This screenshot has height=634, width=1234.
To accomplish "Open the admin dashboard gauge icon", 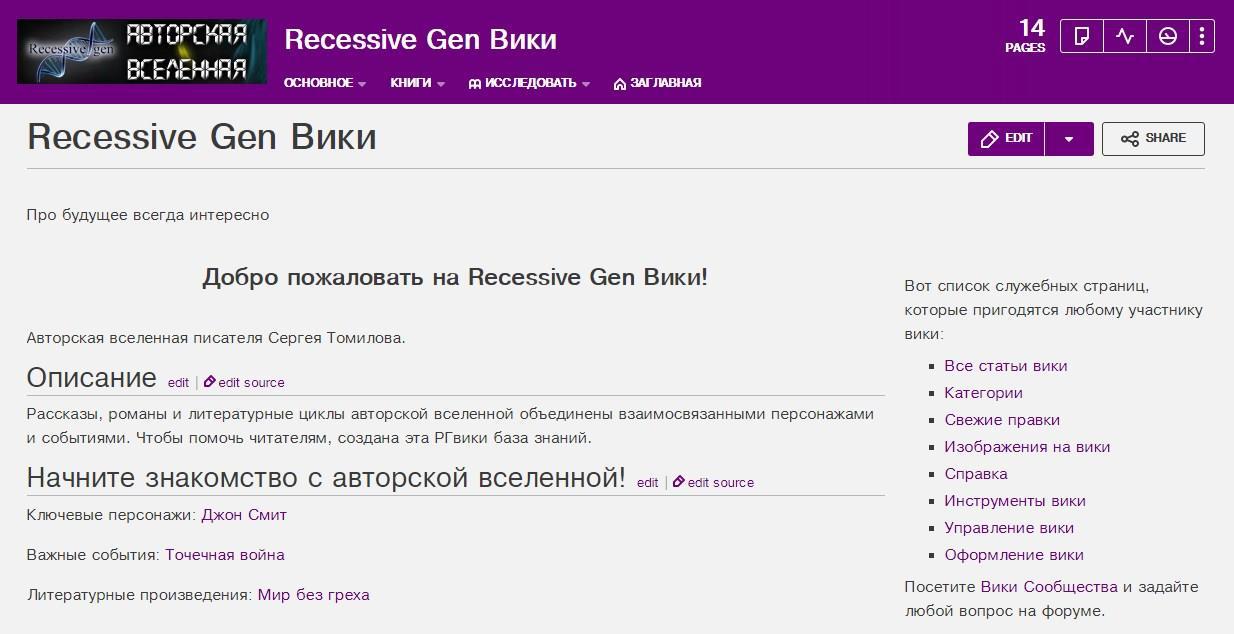I will (1167, 37).
